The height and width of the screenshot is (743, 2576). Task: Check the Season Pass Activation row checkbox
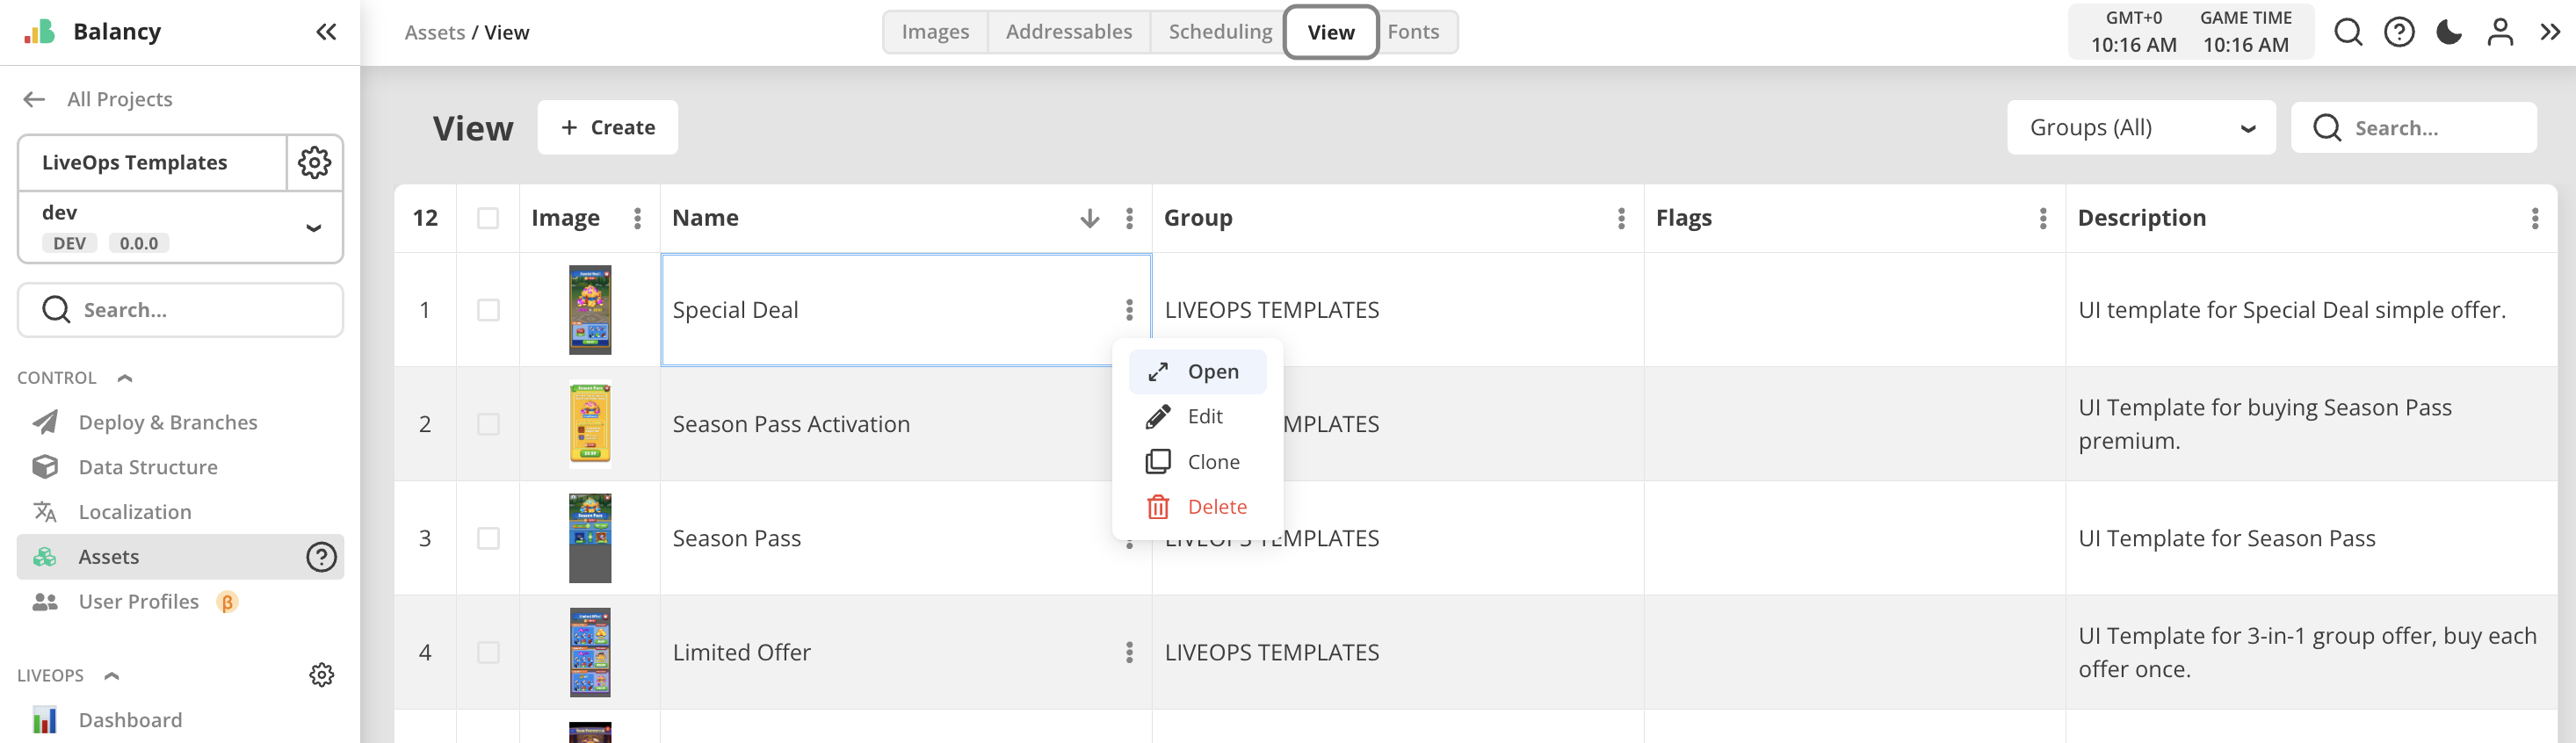(x=488, y=424)
